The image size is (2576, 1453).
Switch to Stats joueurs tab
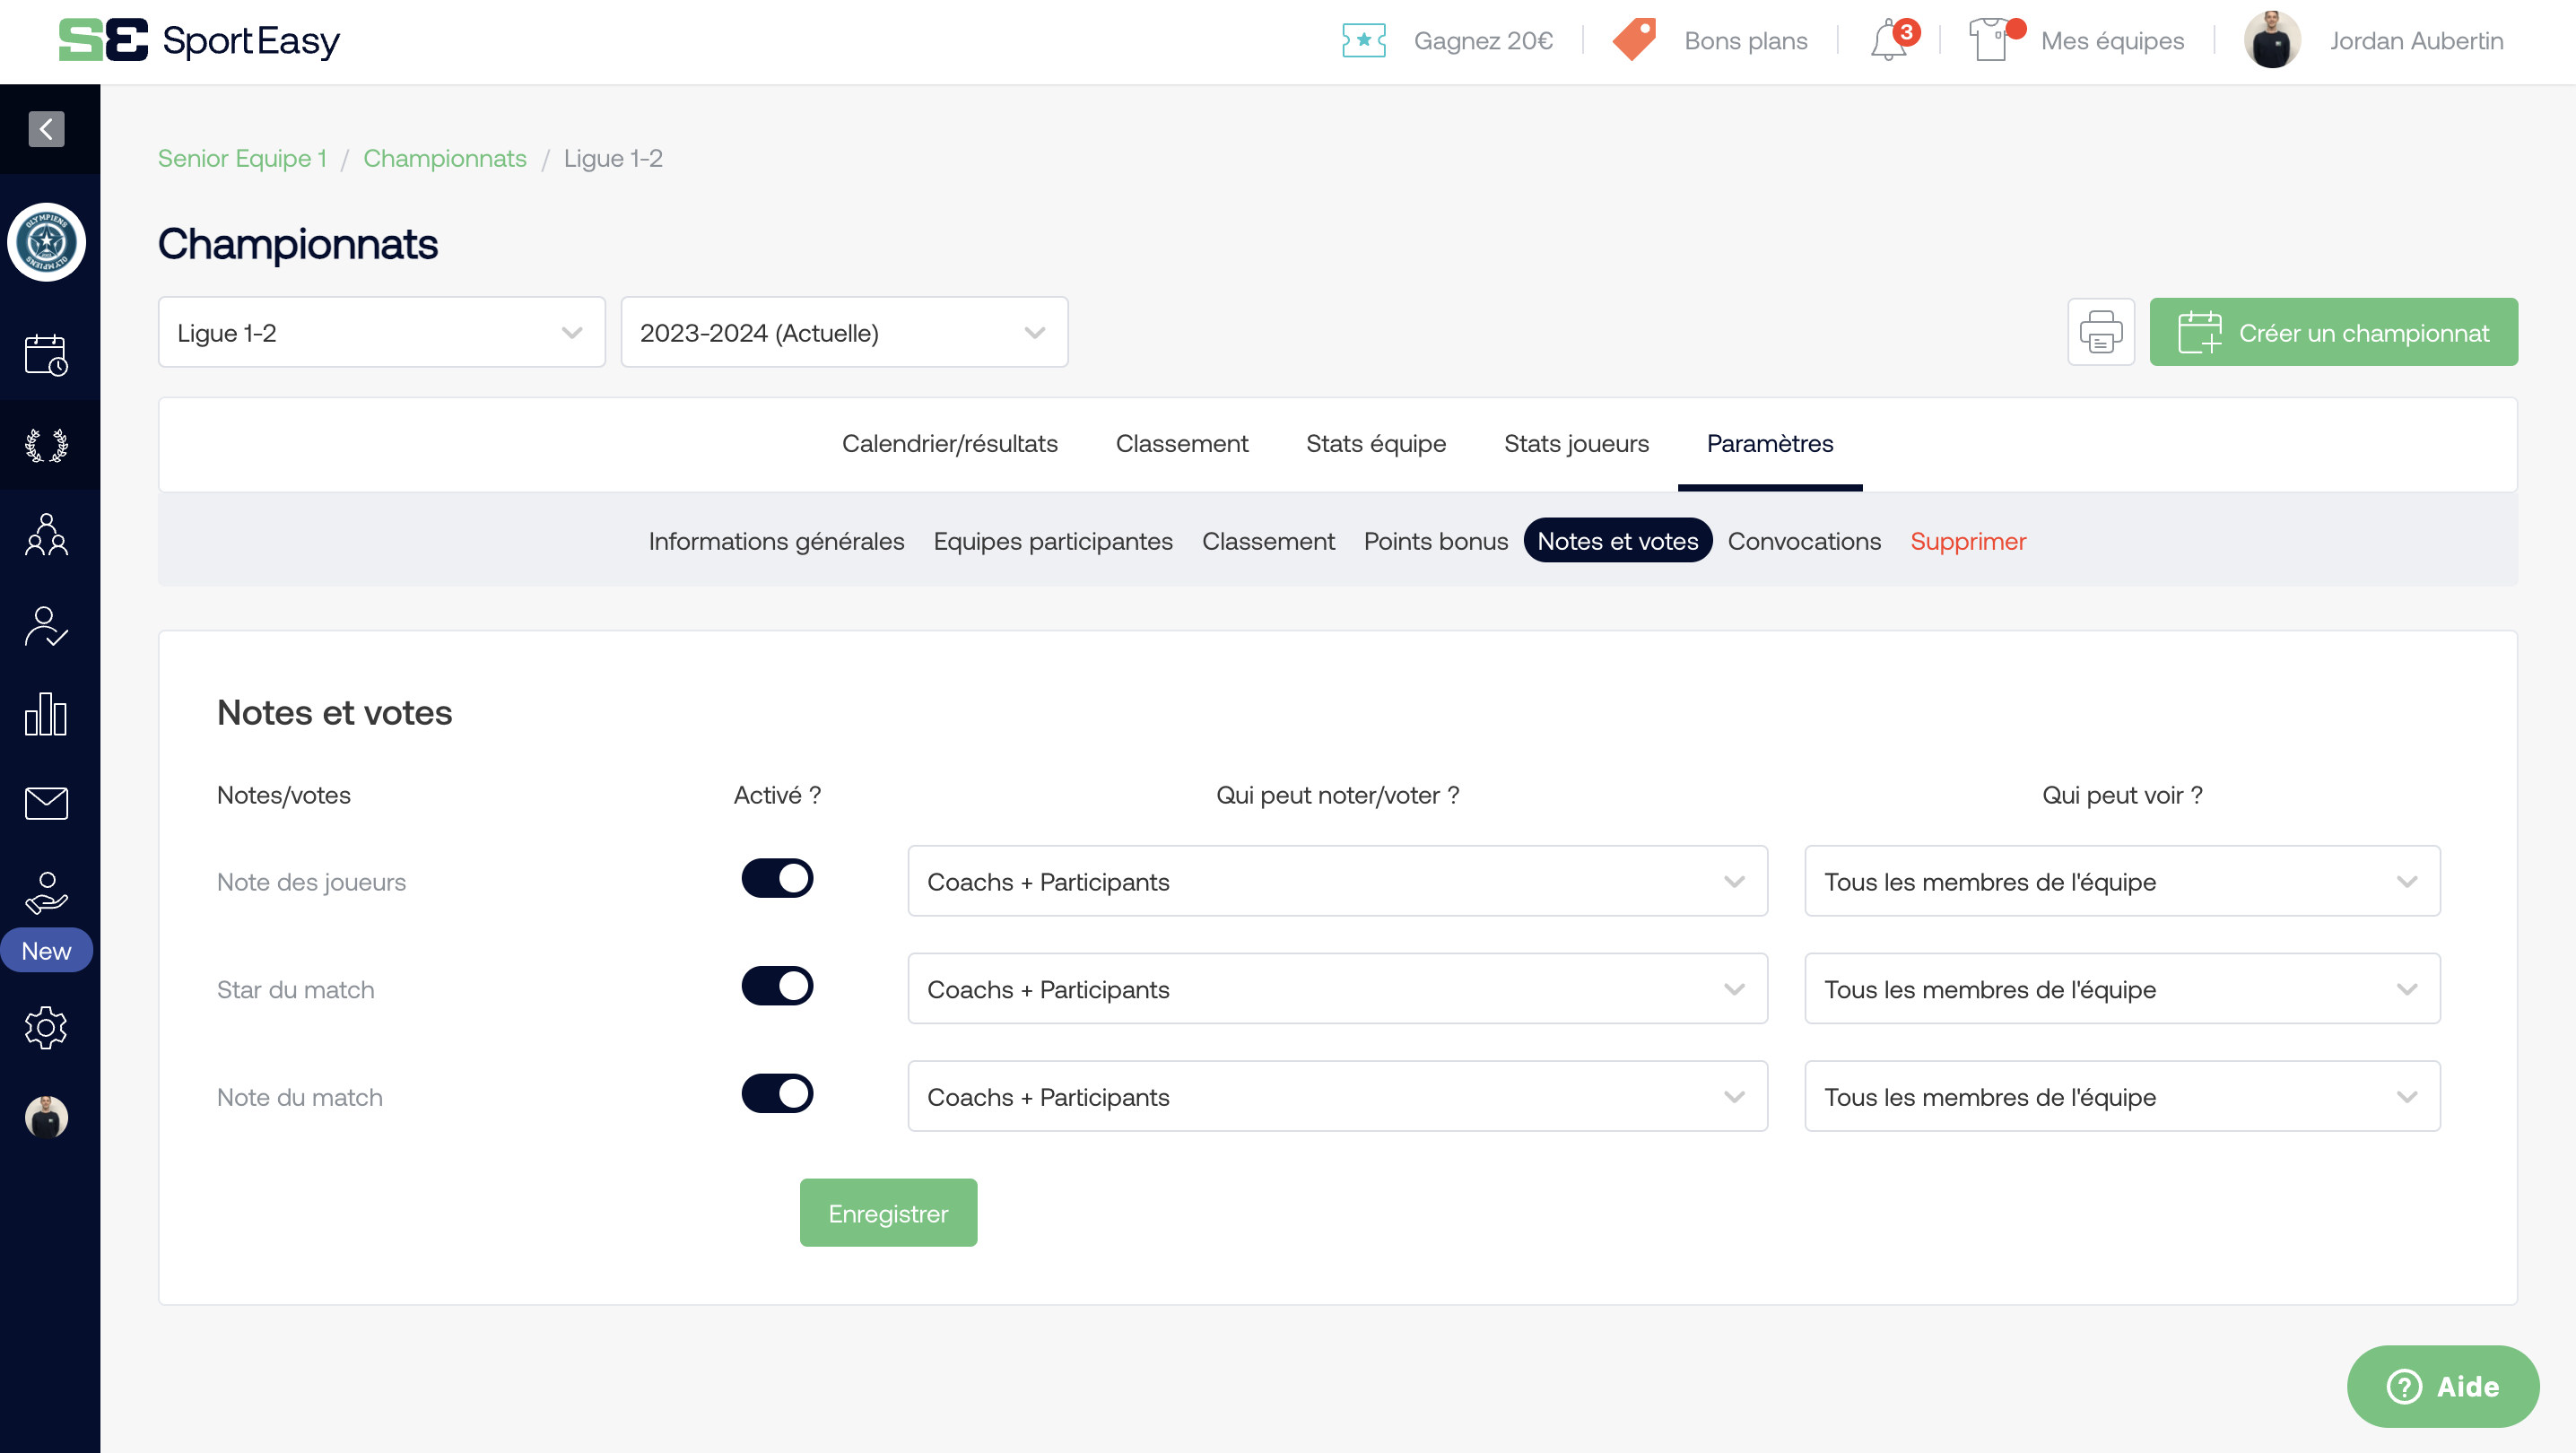click(1576, 444)
